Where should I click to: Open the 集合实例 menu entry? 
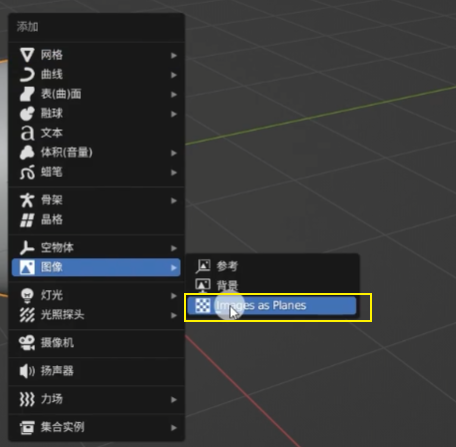96,428
